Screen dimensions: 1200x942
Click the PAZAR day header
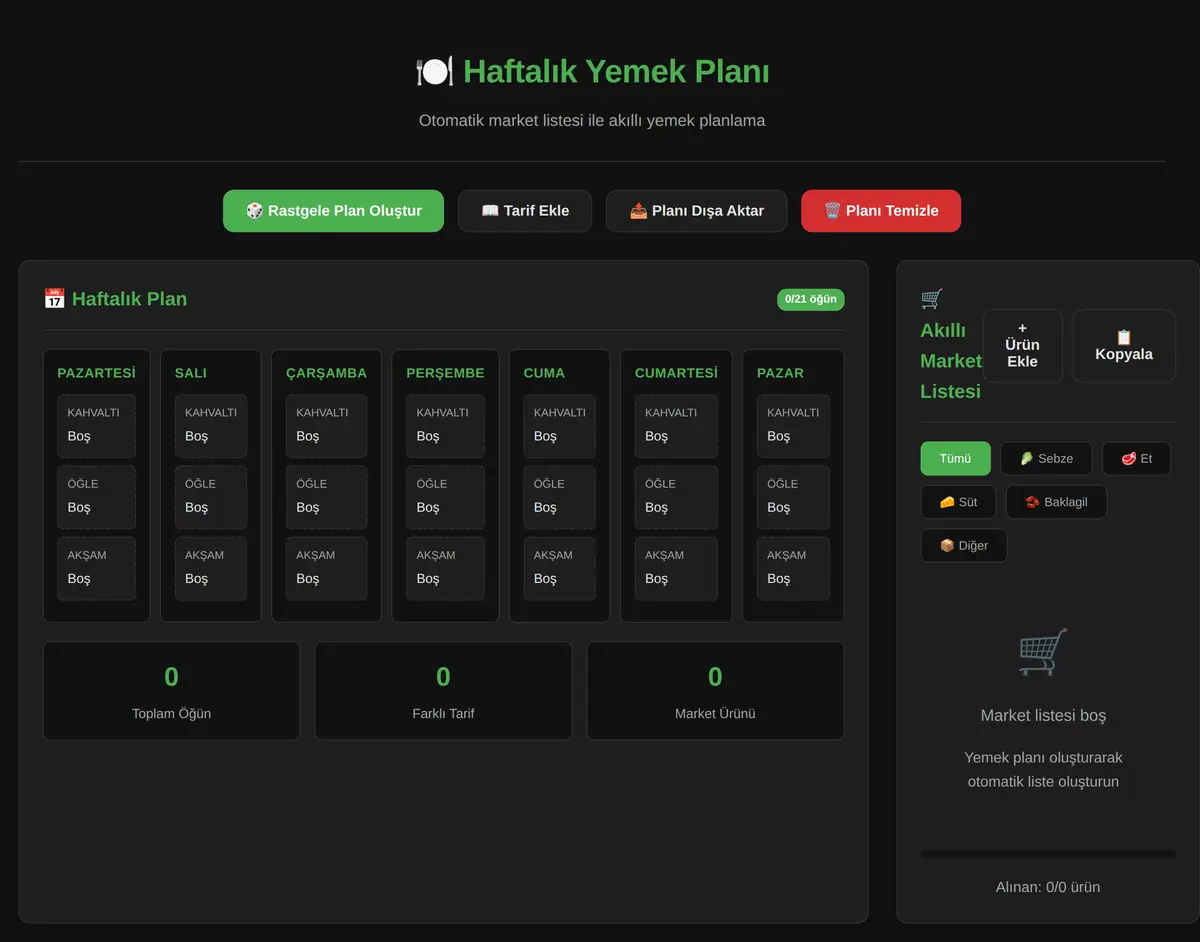point(780,373)
